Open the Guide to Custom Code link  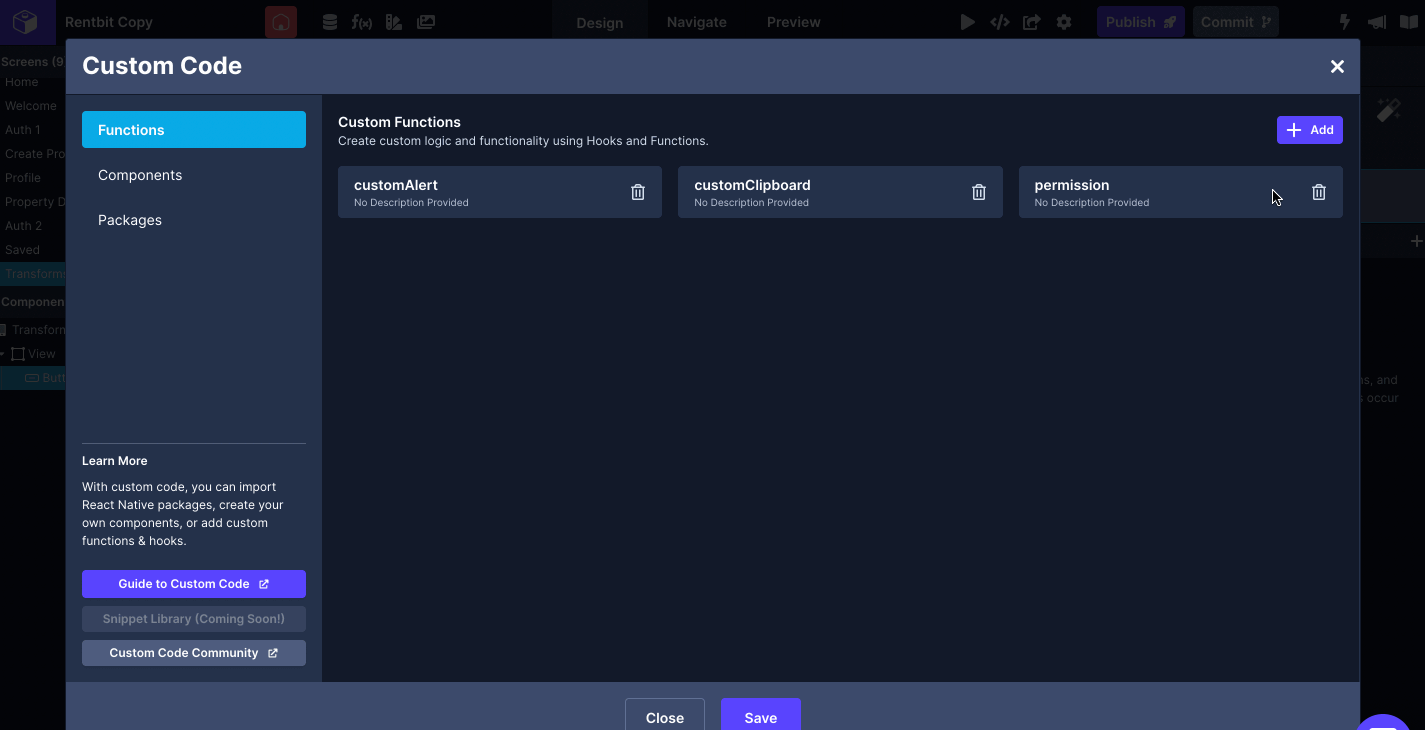[194, 584]
